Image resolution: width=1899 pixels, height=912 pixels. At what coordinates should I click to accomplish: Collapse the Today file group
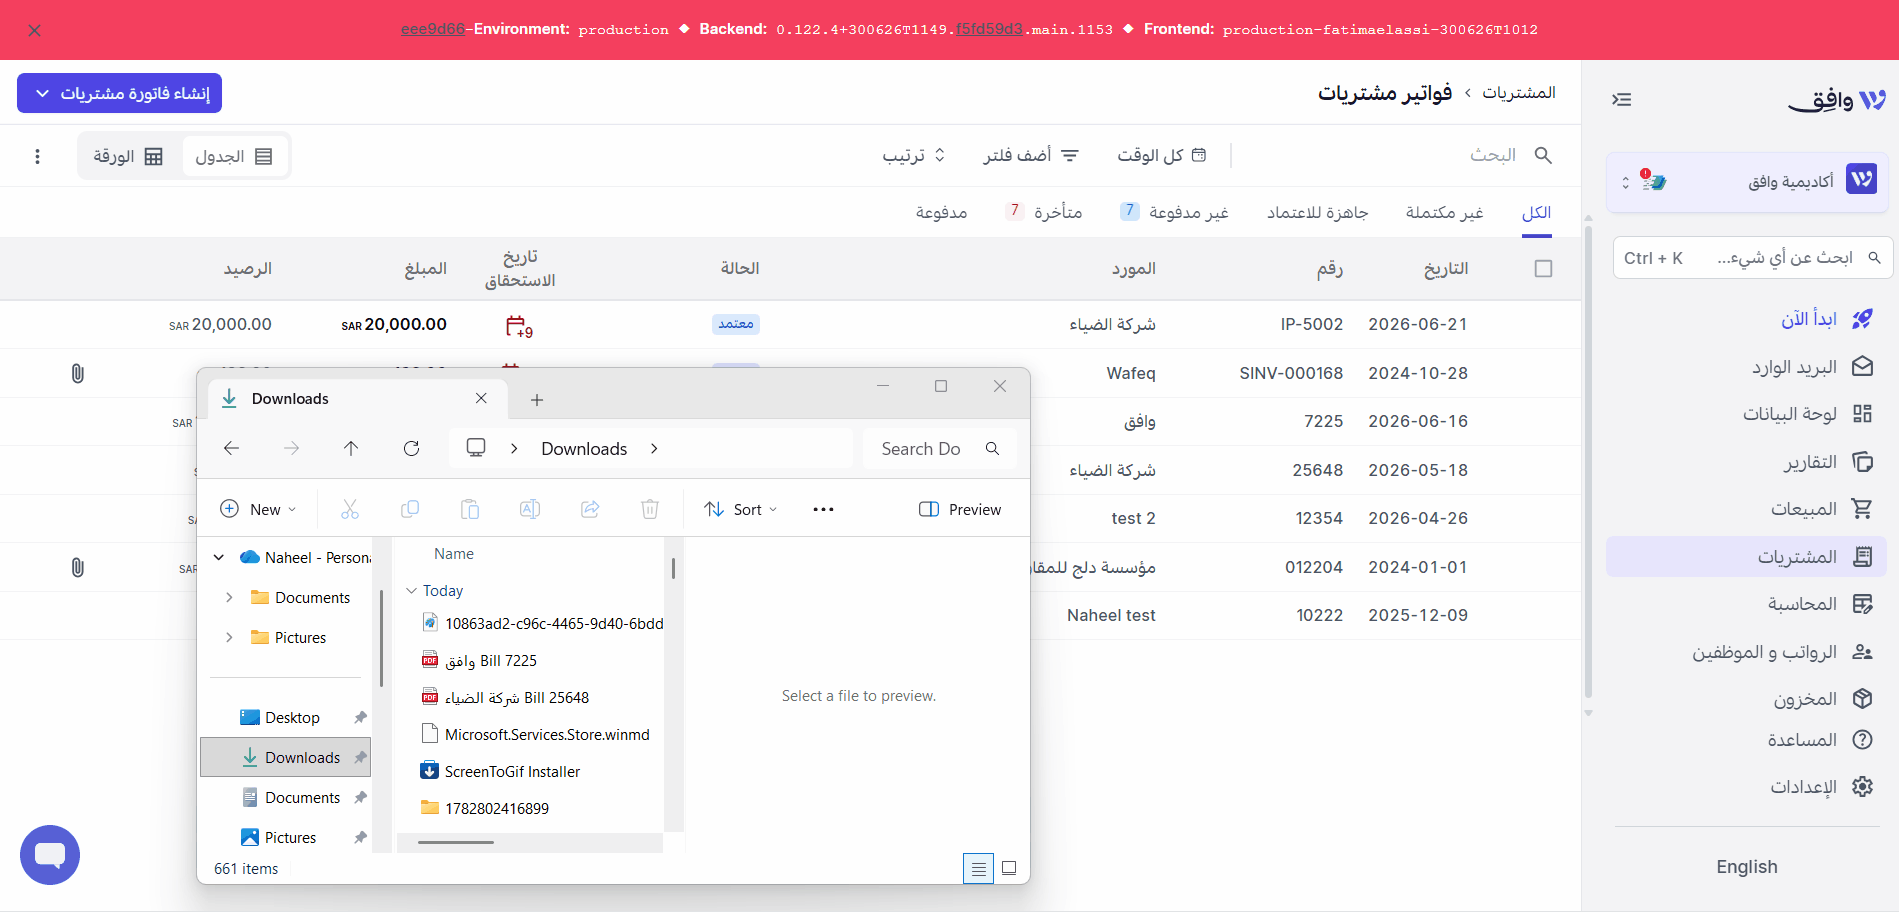click(x=411, y=591)
